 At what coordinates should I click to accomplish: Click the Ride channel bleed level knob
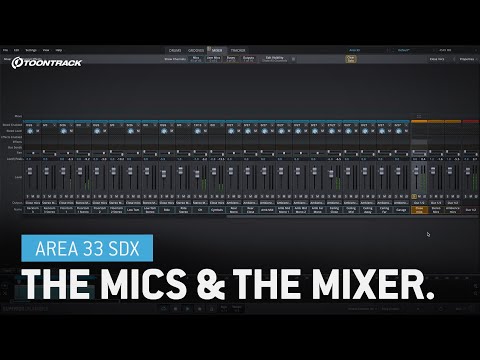point(164,131)
